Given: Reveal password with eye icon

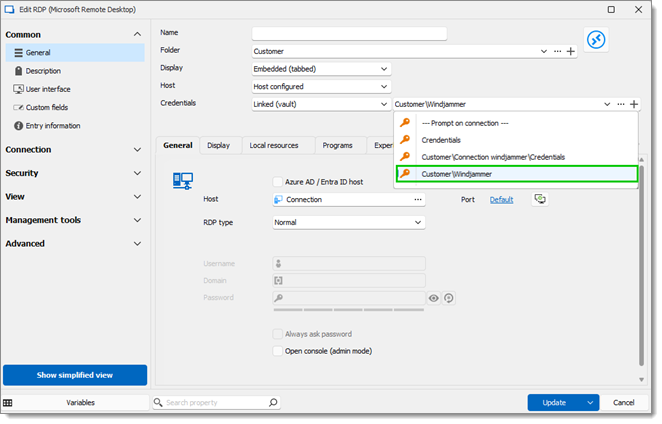Looking at the screenshot, I should point(434,298).
